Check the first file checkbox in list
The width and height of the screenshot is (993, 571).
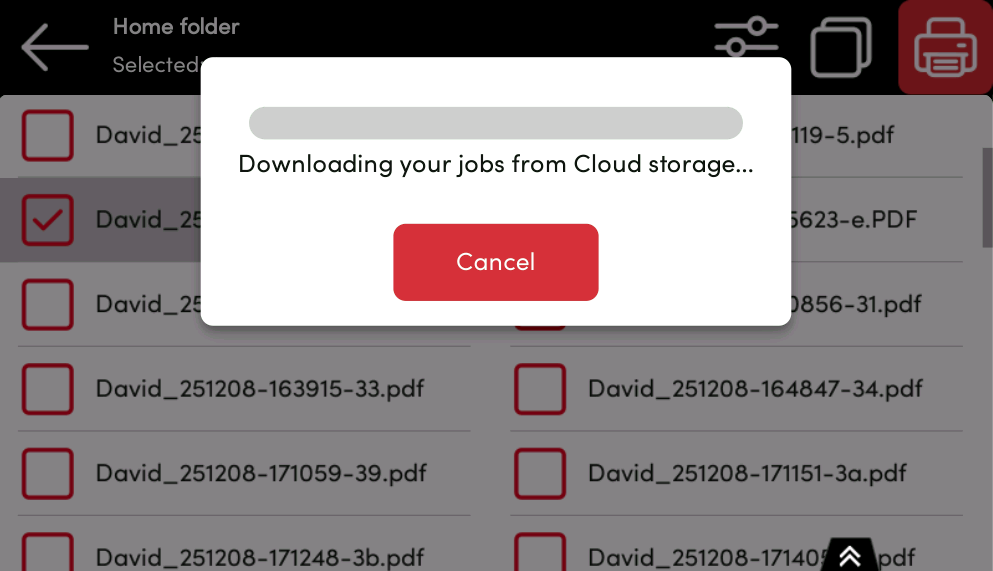pos(47,135)
